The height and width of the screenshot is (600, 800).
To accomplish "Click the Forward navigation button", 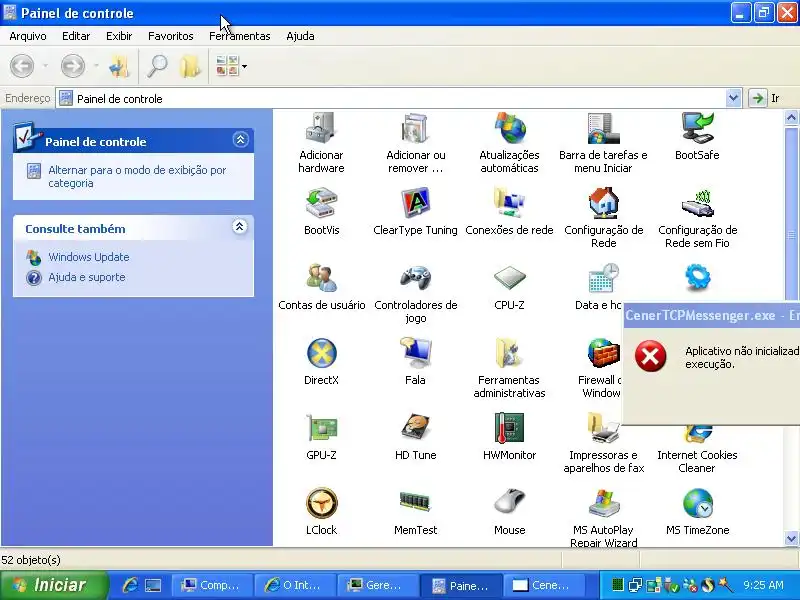I will tap(73, 66).
